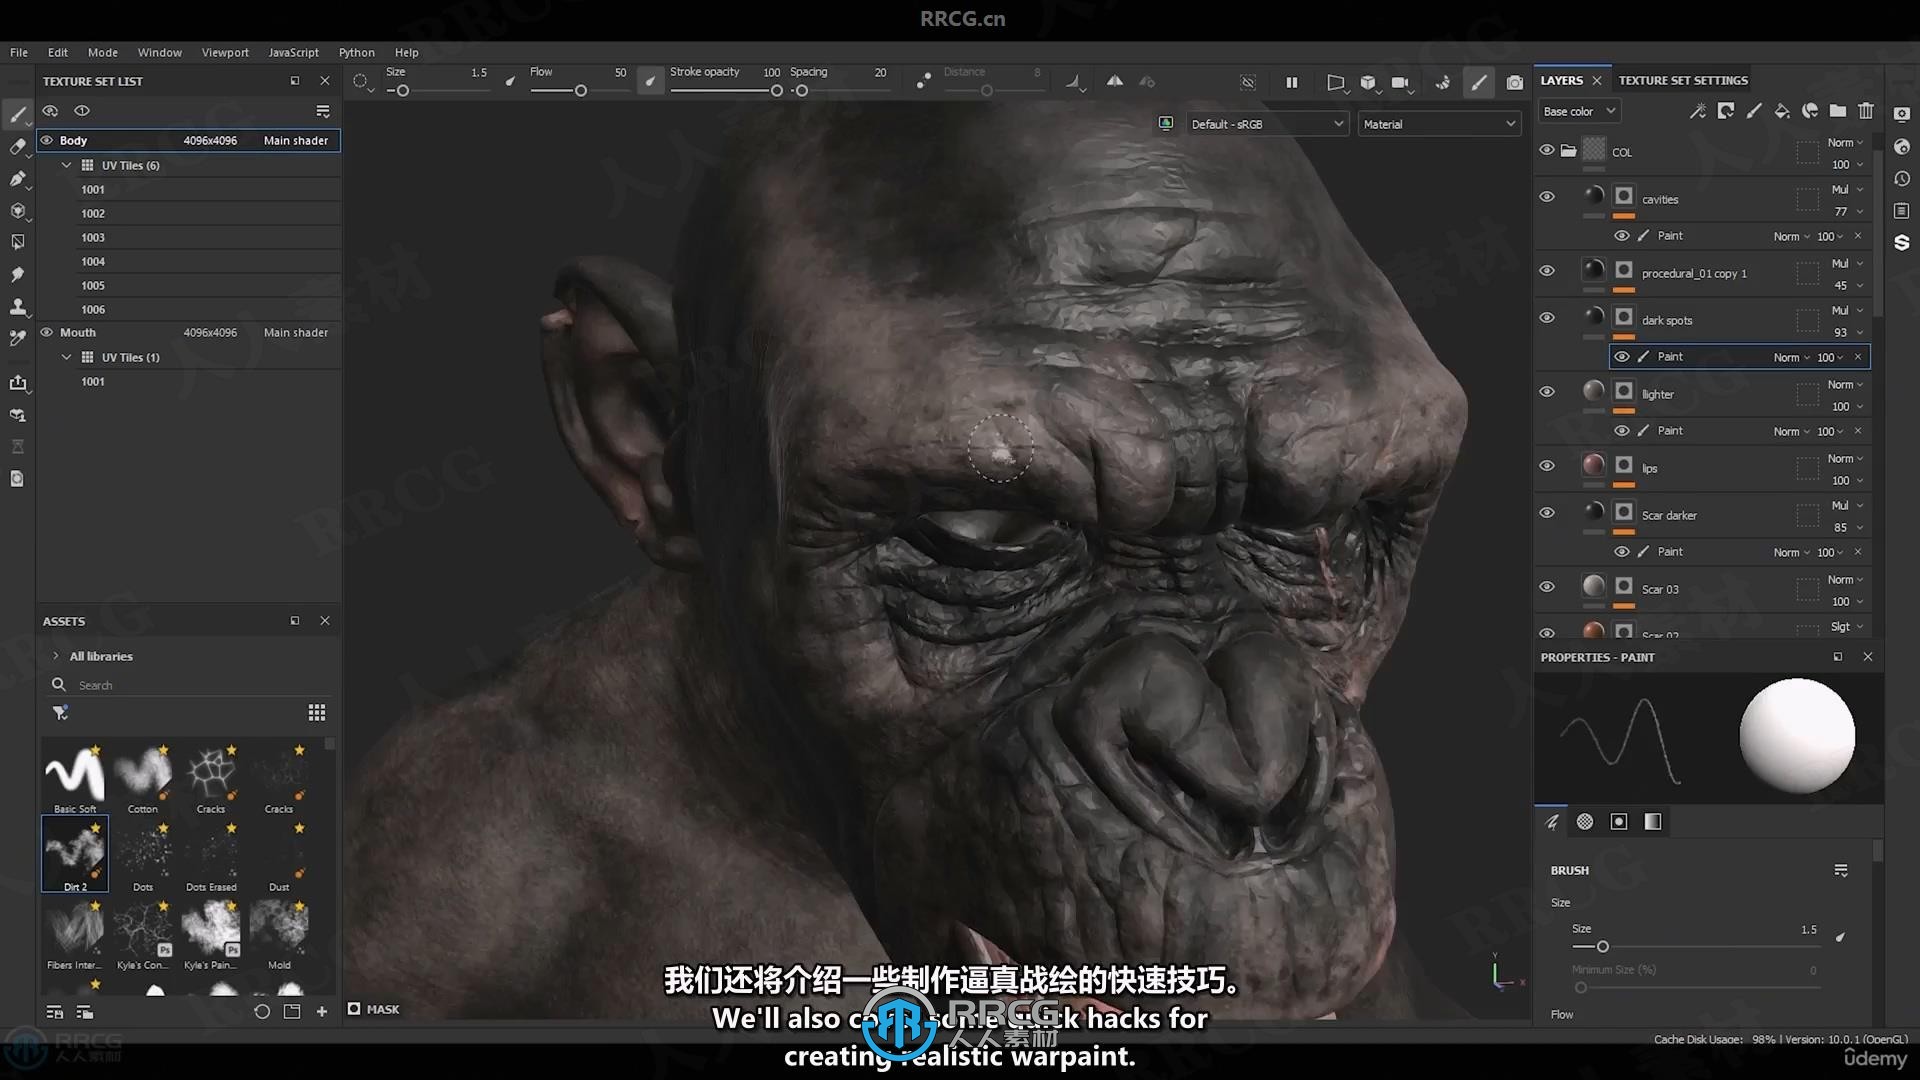Image resolution: width=1920 pixels, height=1080 pixels.
Task: Open the Material viewport mode dropdown
Action: [x=1440, y=124]
